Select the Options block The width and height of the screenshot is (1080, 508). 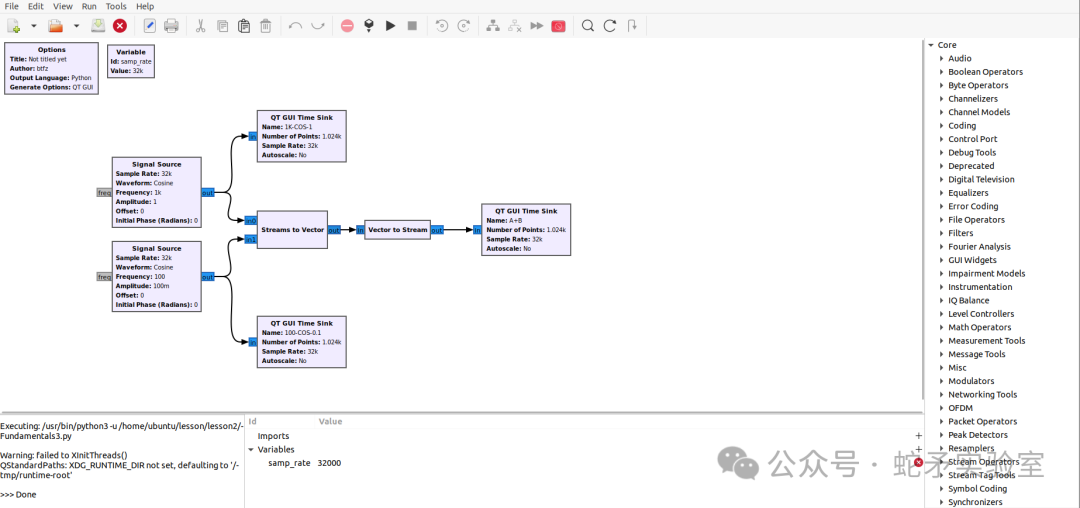(52, 68)
